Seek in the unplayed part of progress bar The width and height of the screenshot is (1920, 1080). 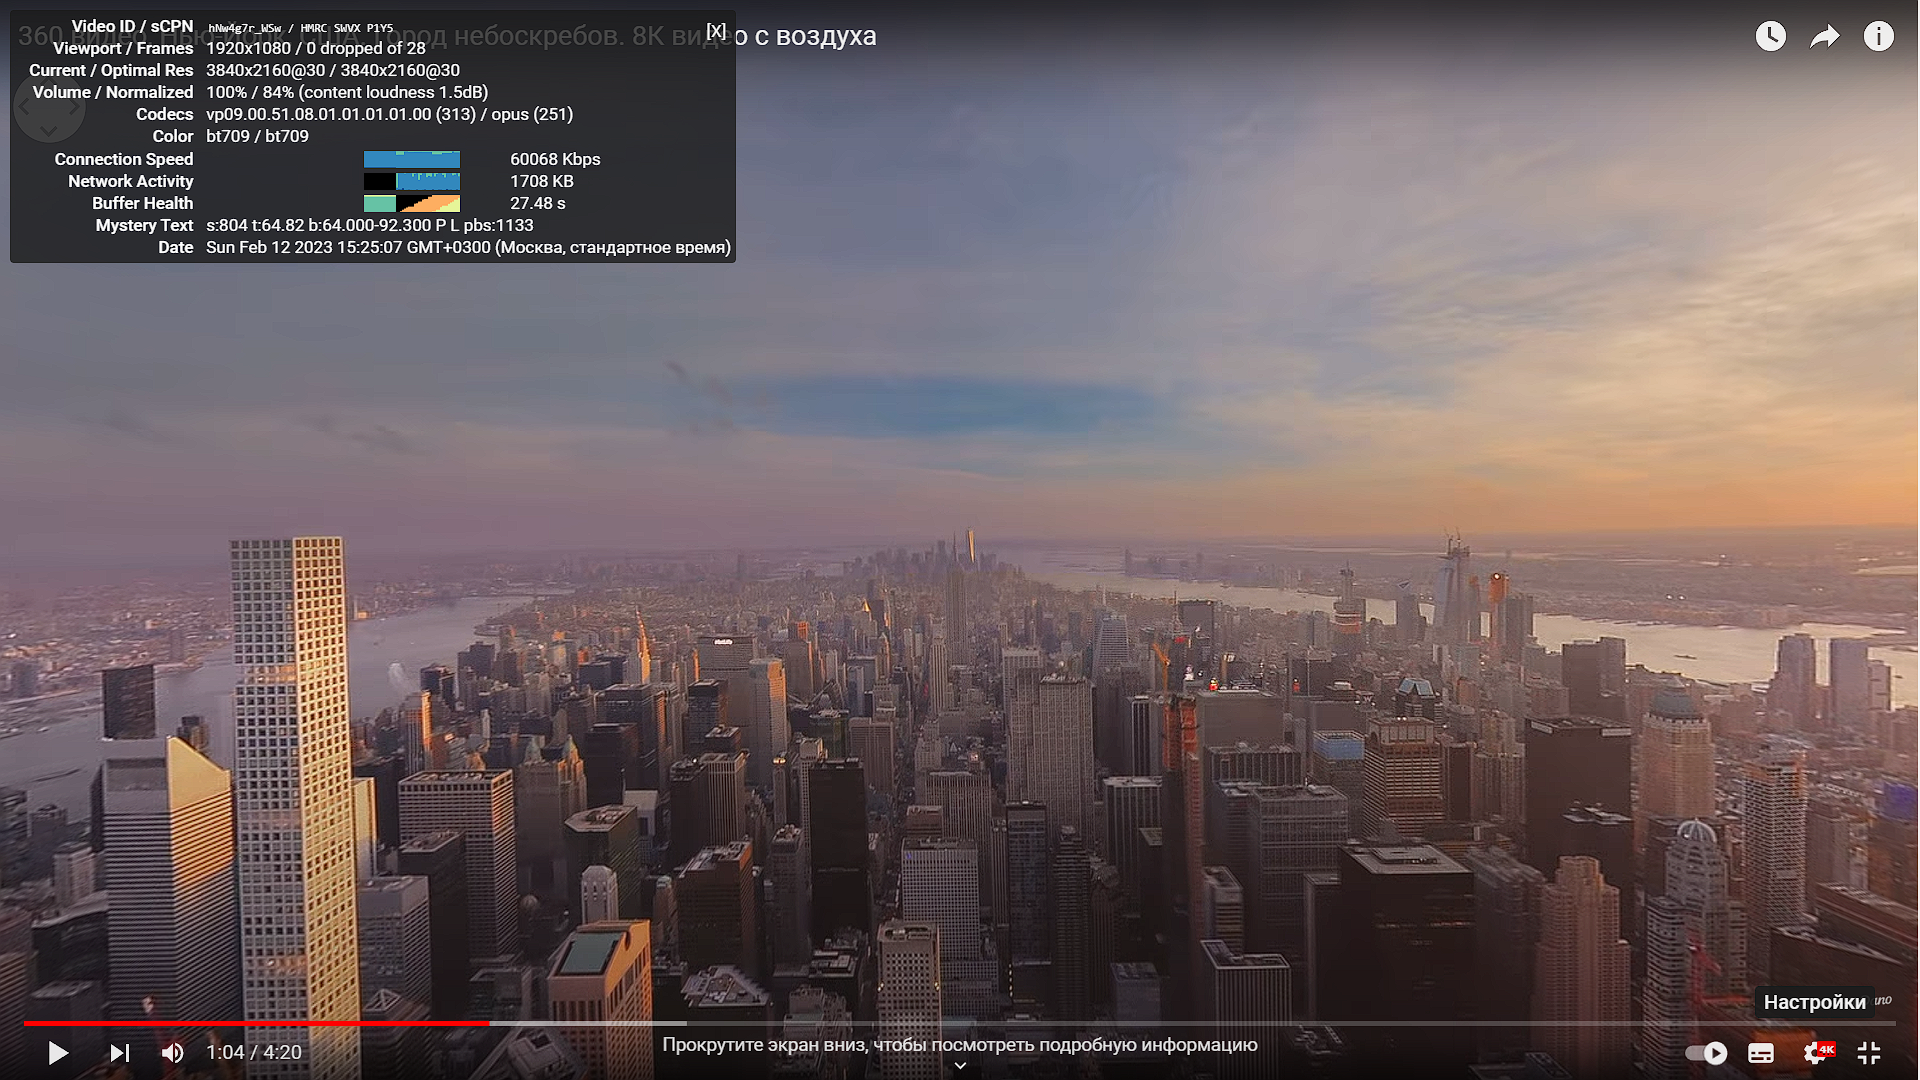(x=1200, y=1024)
